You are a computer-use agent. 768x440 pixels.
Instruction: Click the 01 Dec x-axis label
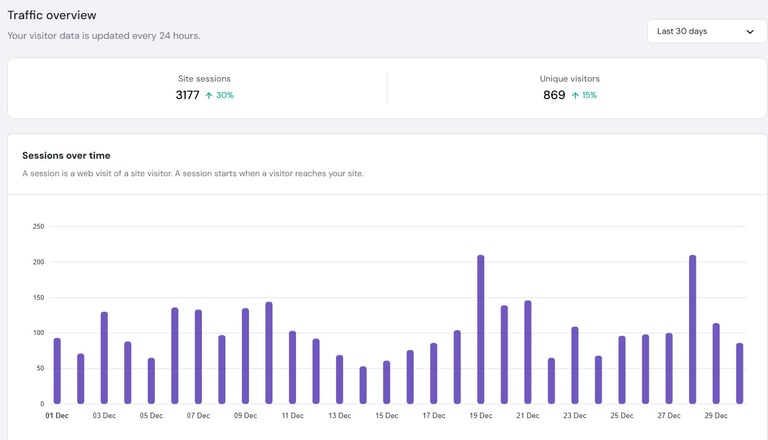pyautogui.click(x=56, y=414)
